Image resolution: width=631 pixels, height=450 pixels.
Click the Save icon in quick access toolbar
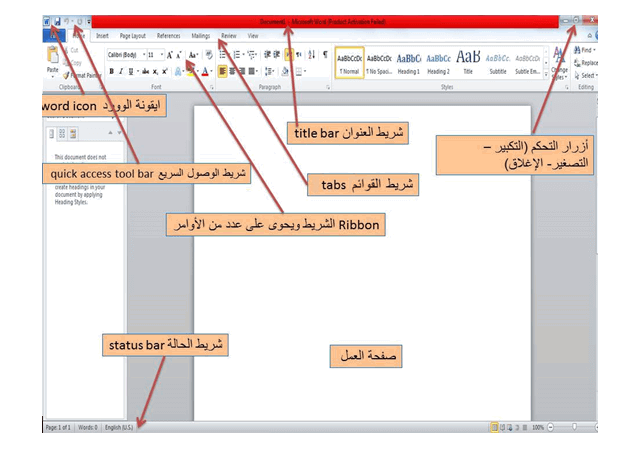59,20
